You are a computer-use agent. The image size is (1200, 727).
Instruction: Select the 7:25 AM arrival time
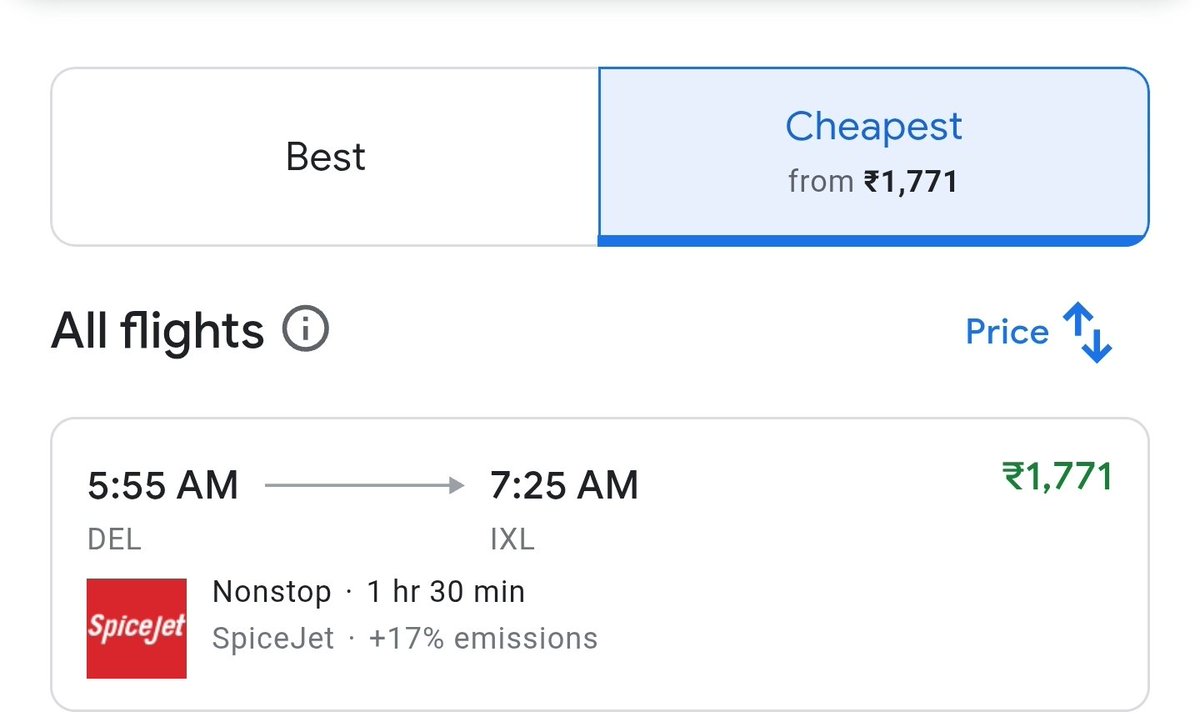click(x=564, y=486)
